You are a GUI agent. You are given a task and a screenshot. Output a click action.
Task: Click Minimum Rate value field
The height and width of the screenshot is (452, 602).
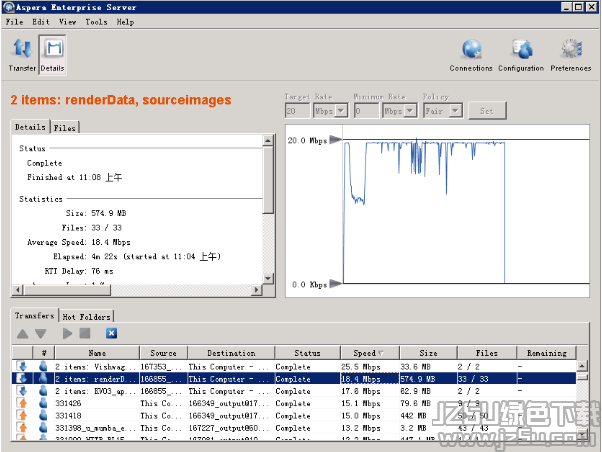pyautogui.click(x=366, y=111)
